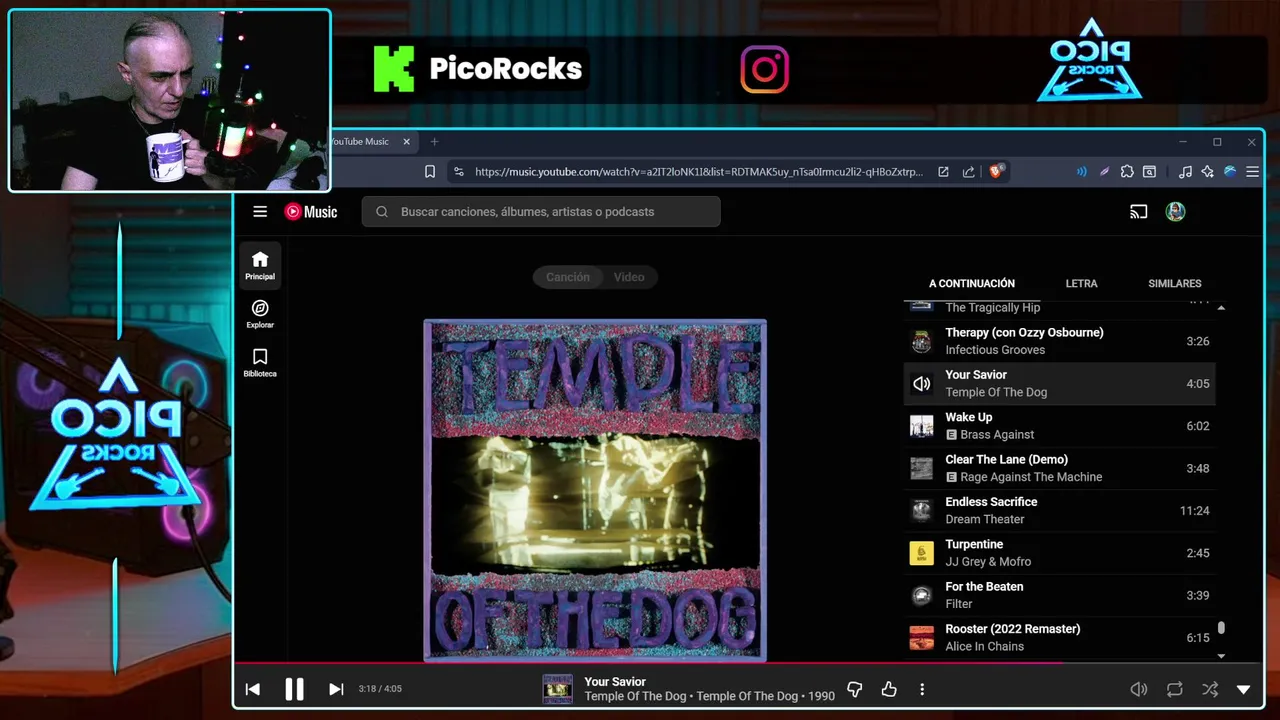Open the Explorar section
This screenshot has height=720, width=1280.
click(260, 314)
